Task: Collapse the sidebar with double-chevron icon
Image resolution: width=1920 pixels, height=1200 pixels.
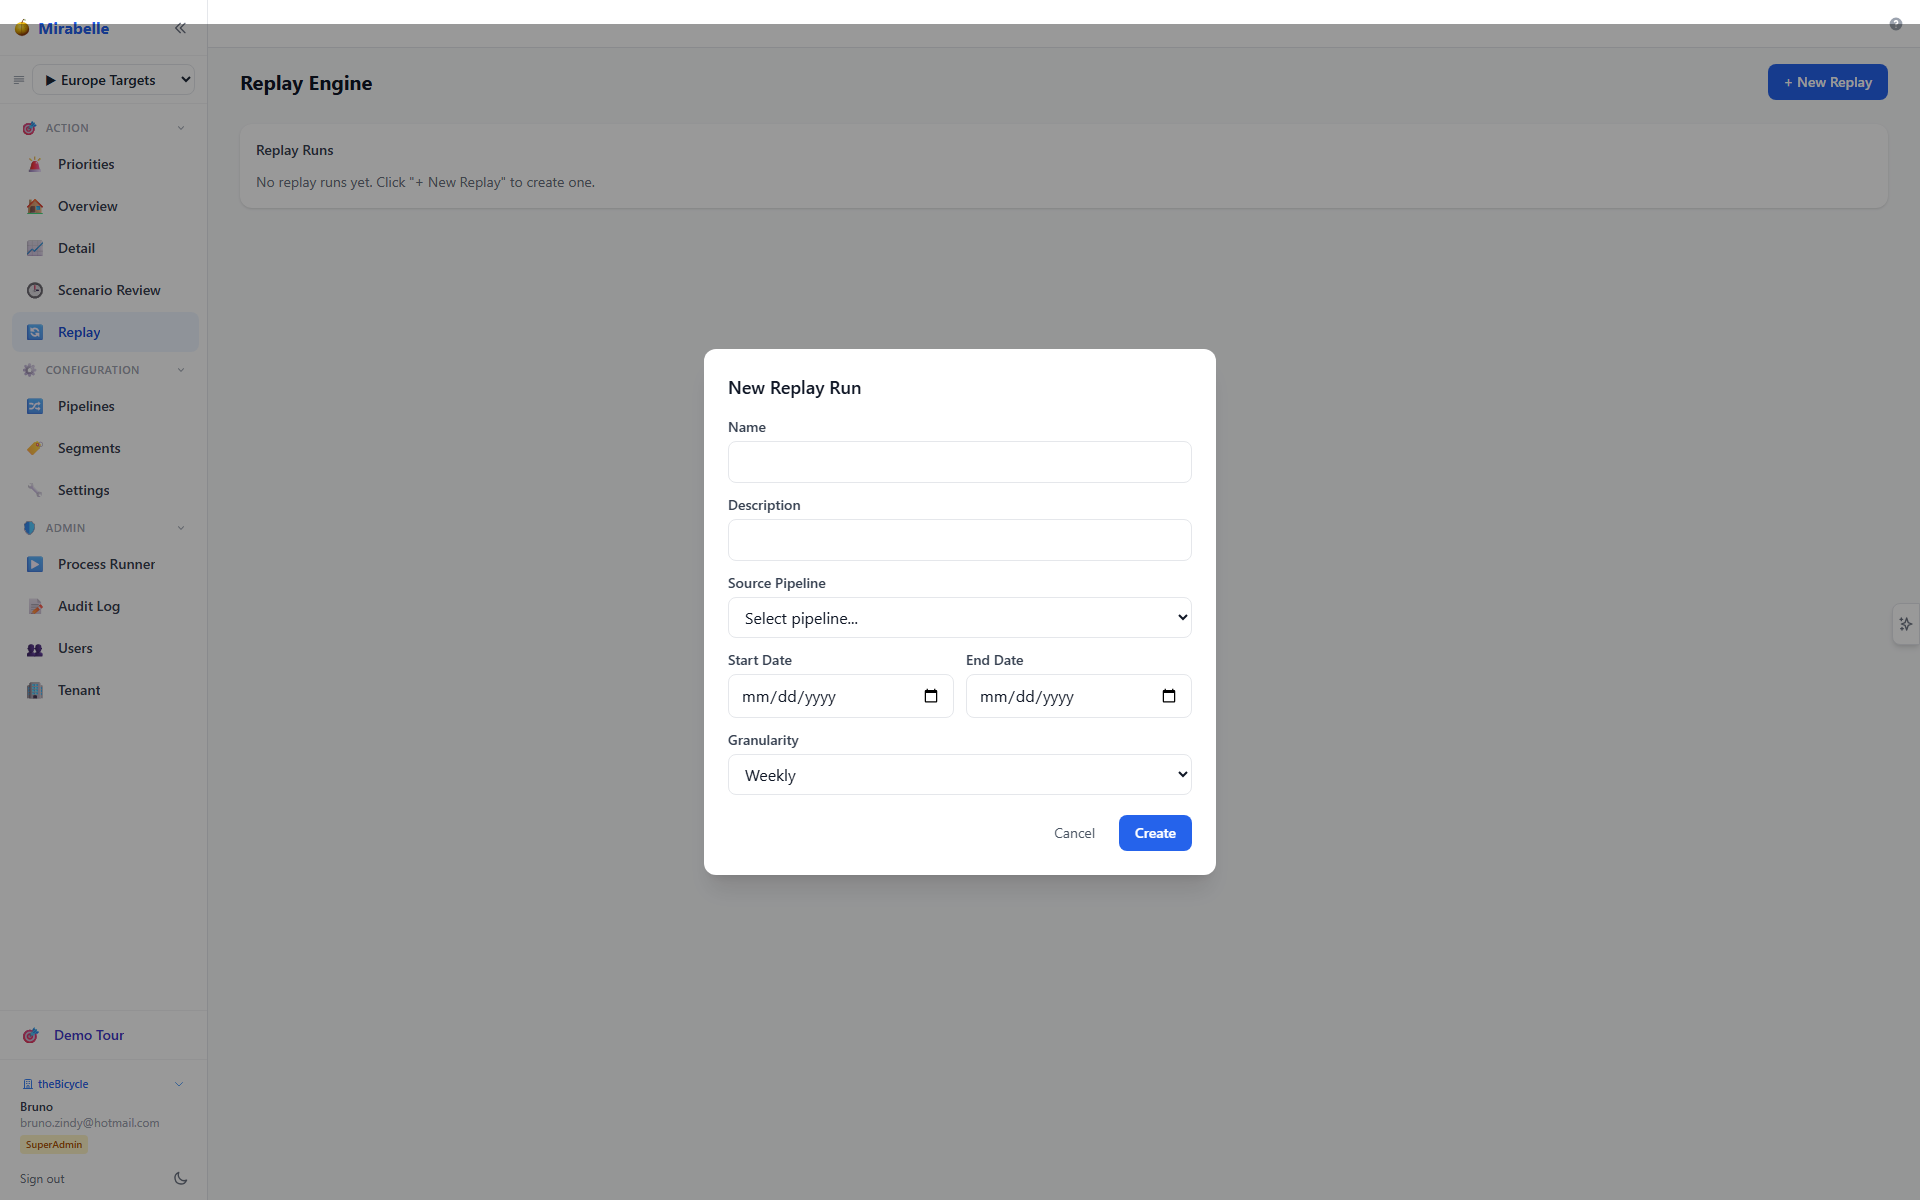Action: 180,28
